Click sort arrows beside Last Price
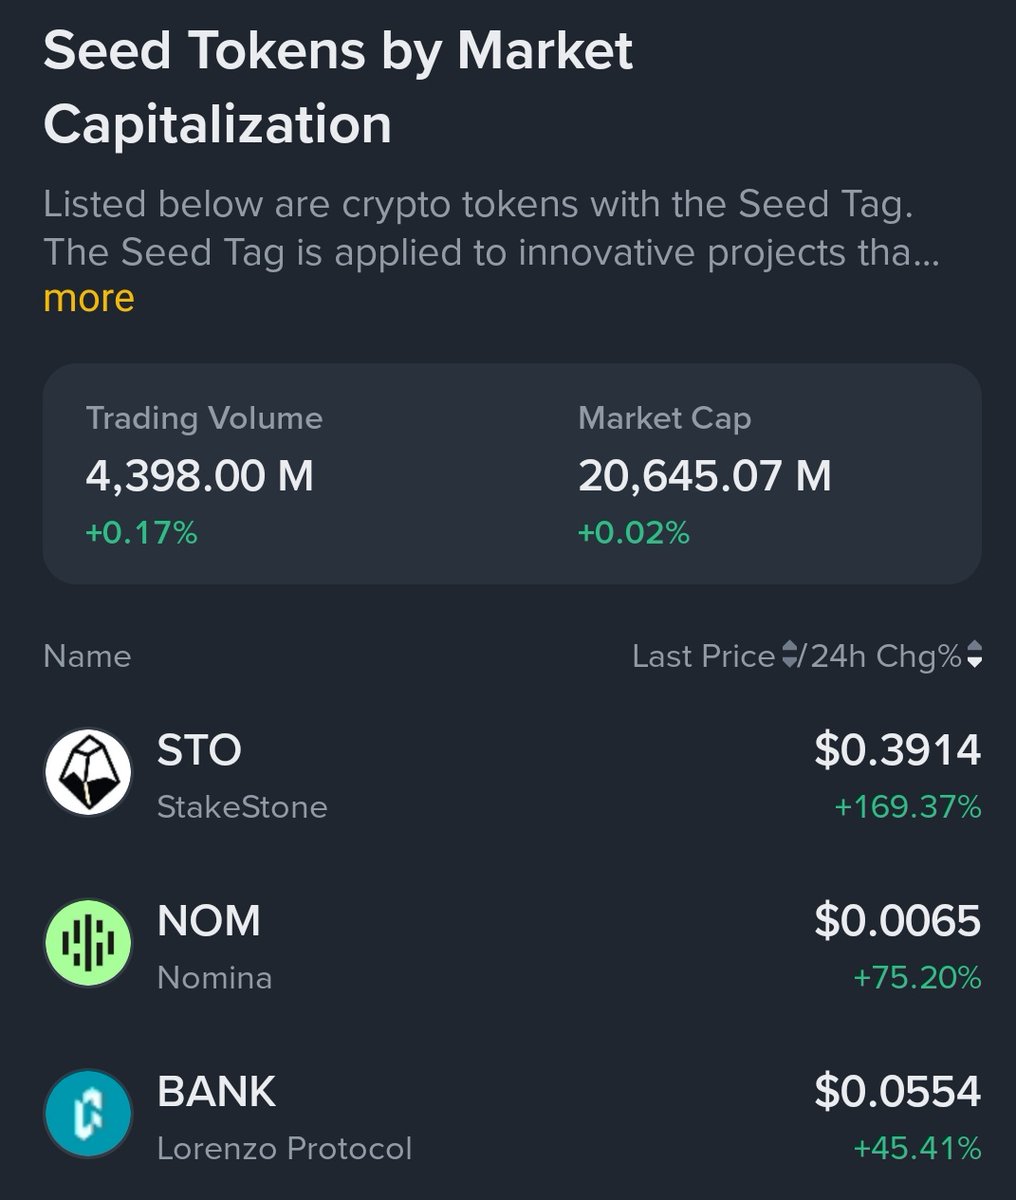 coord(789,656)
